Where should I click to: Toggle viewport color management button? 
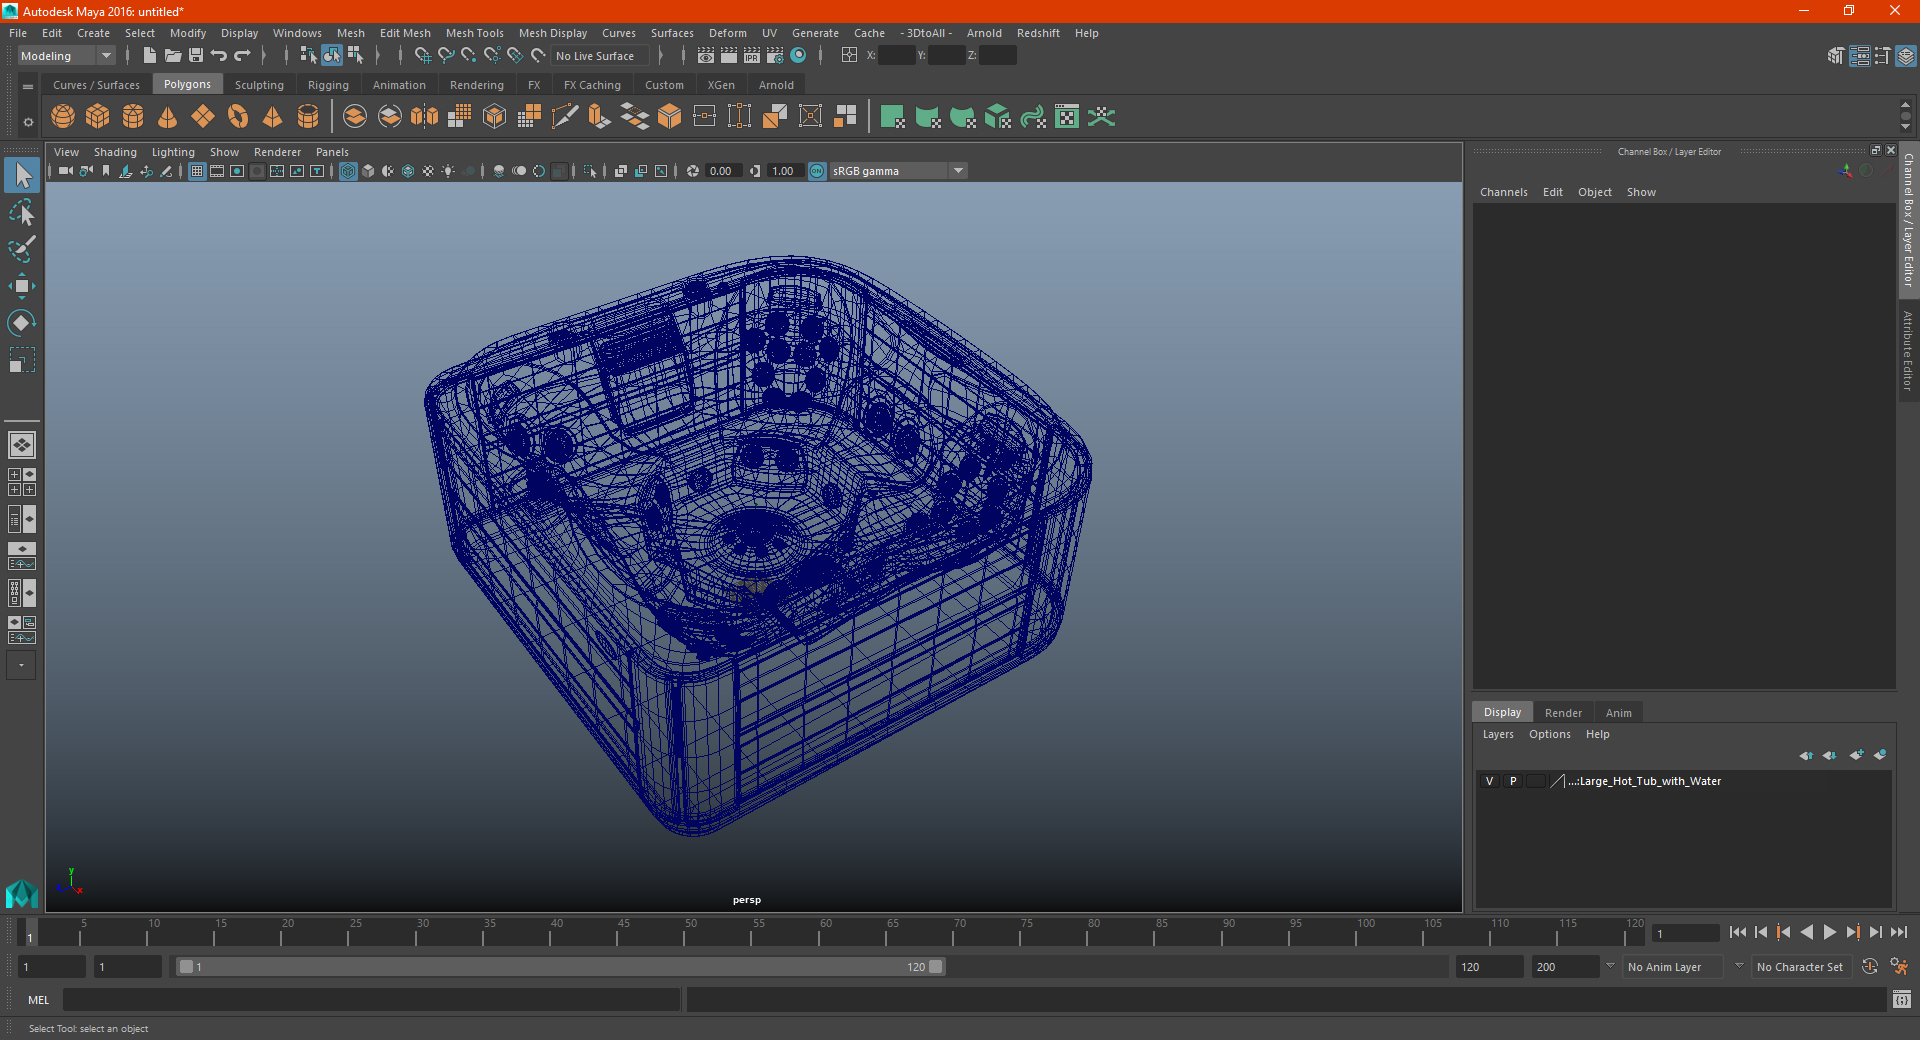coord(817,171)
